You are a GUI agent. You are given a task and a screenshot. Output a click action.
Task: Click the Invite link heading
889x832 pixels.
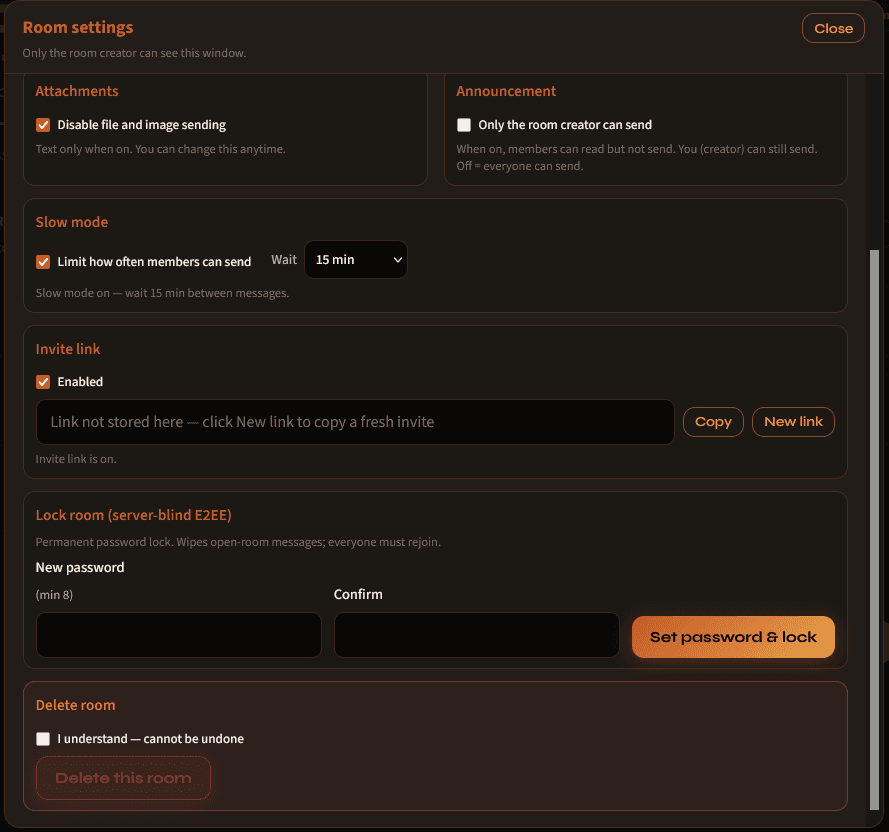(x=67, y=349)
